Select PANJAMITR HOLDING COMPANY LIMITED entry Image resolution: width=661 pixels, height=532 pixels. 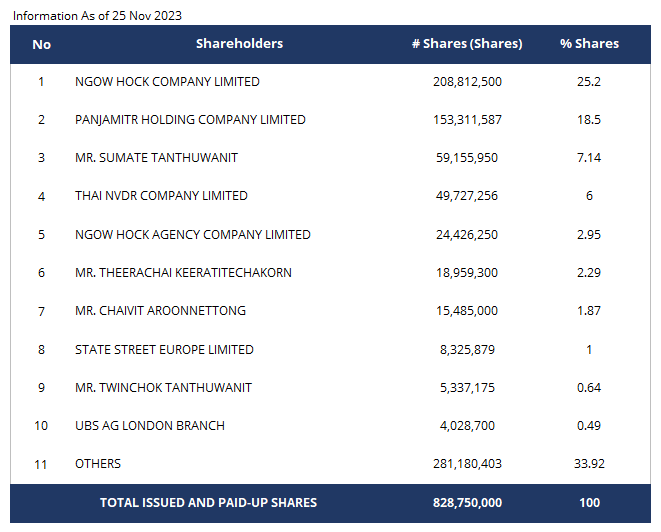click(190, 120)
